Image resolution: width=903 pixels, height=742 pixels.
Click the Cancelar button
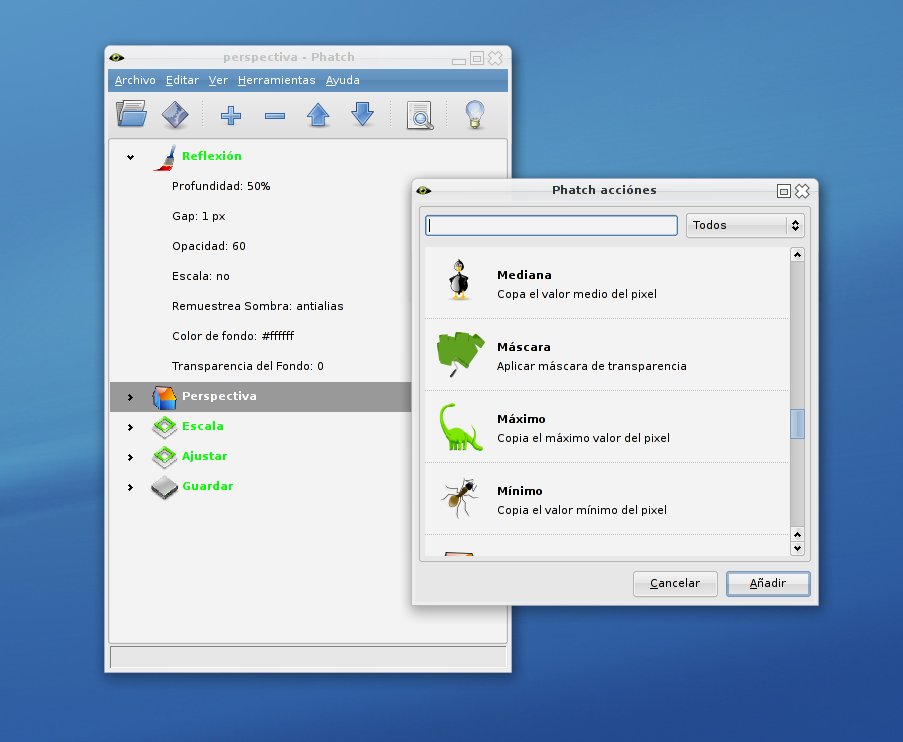pos(675,584)
